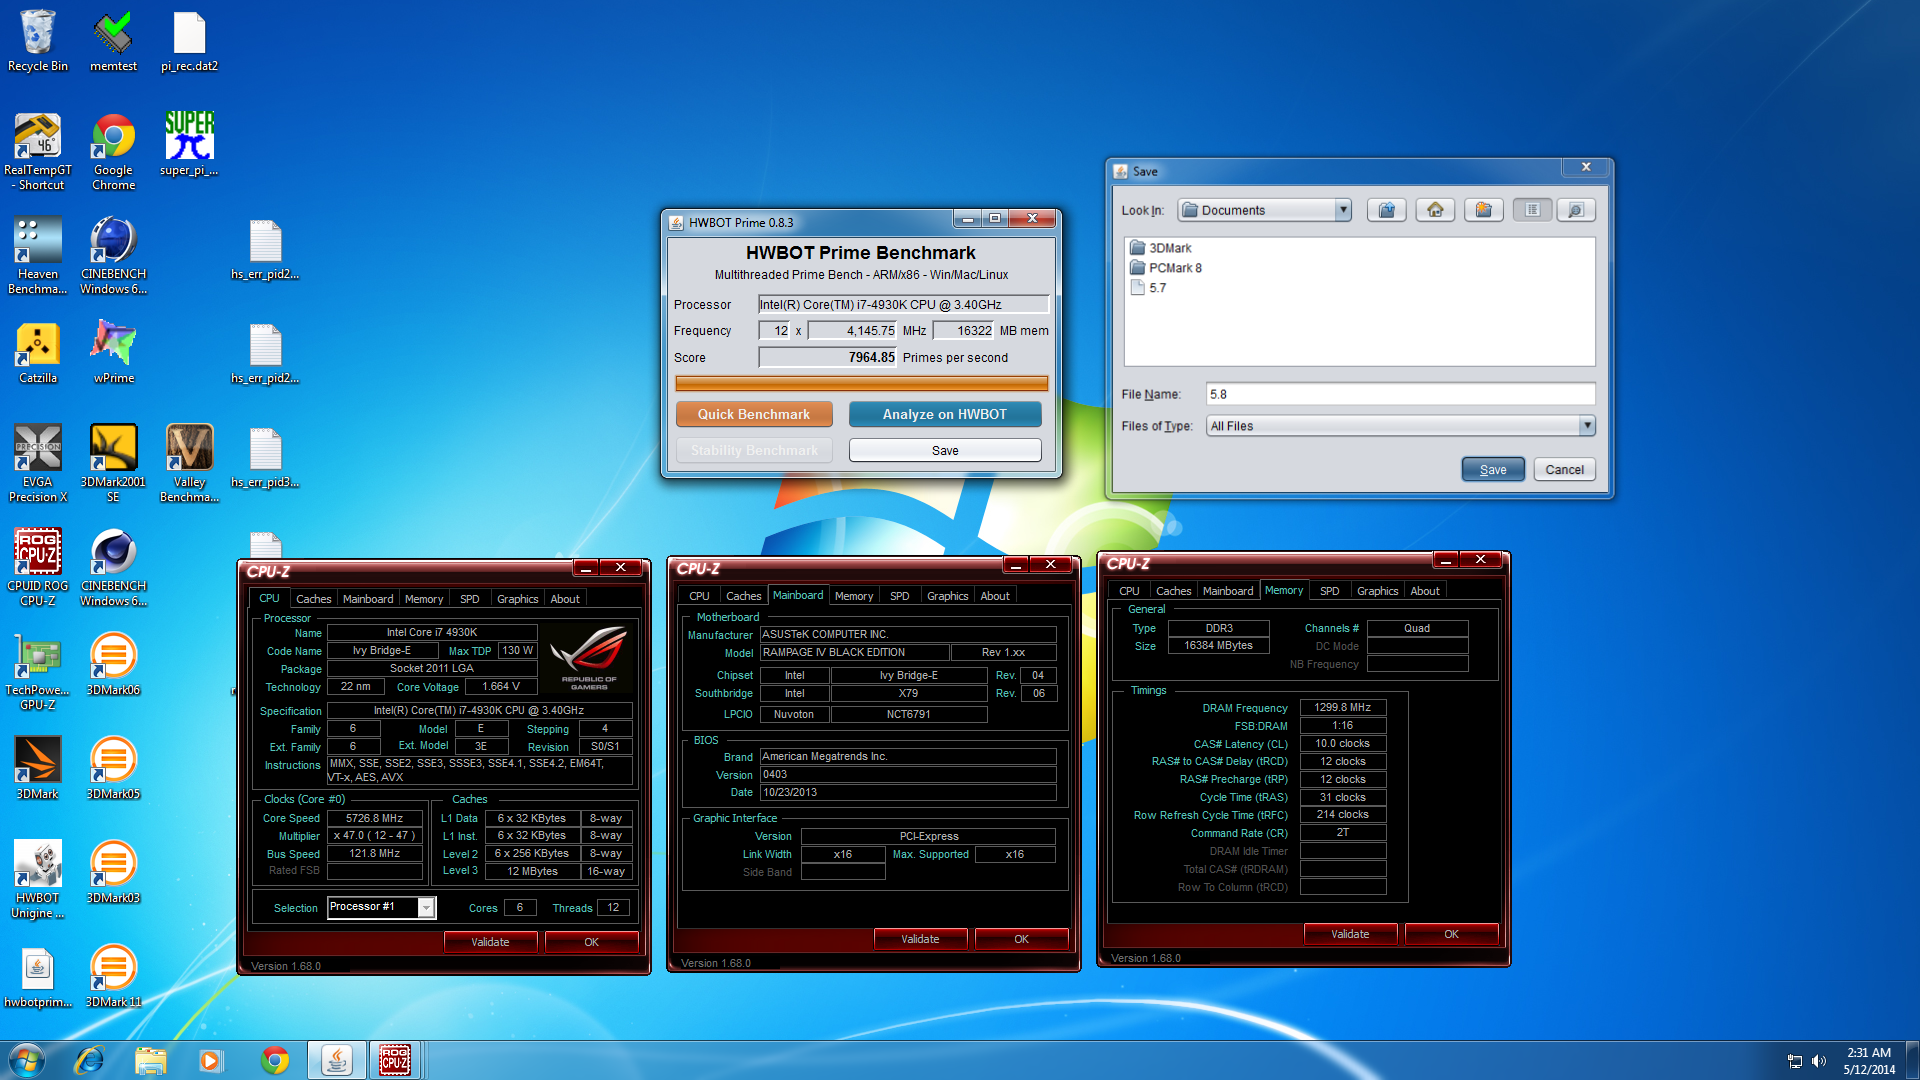This screenshot has height=1080, width=1920.
Task: Select the 3DMark03 desktop icon
Action: pos(113,873)
